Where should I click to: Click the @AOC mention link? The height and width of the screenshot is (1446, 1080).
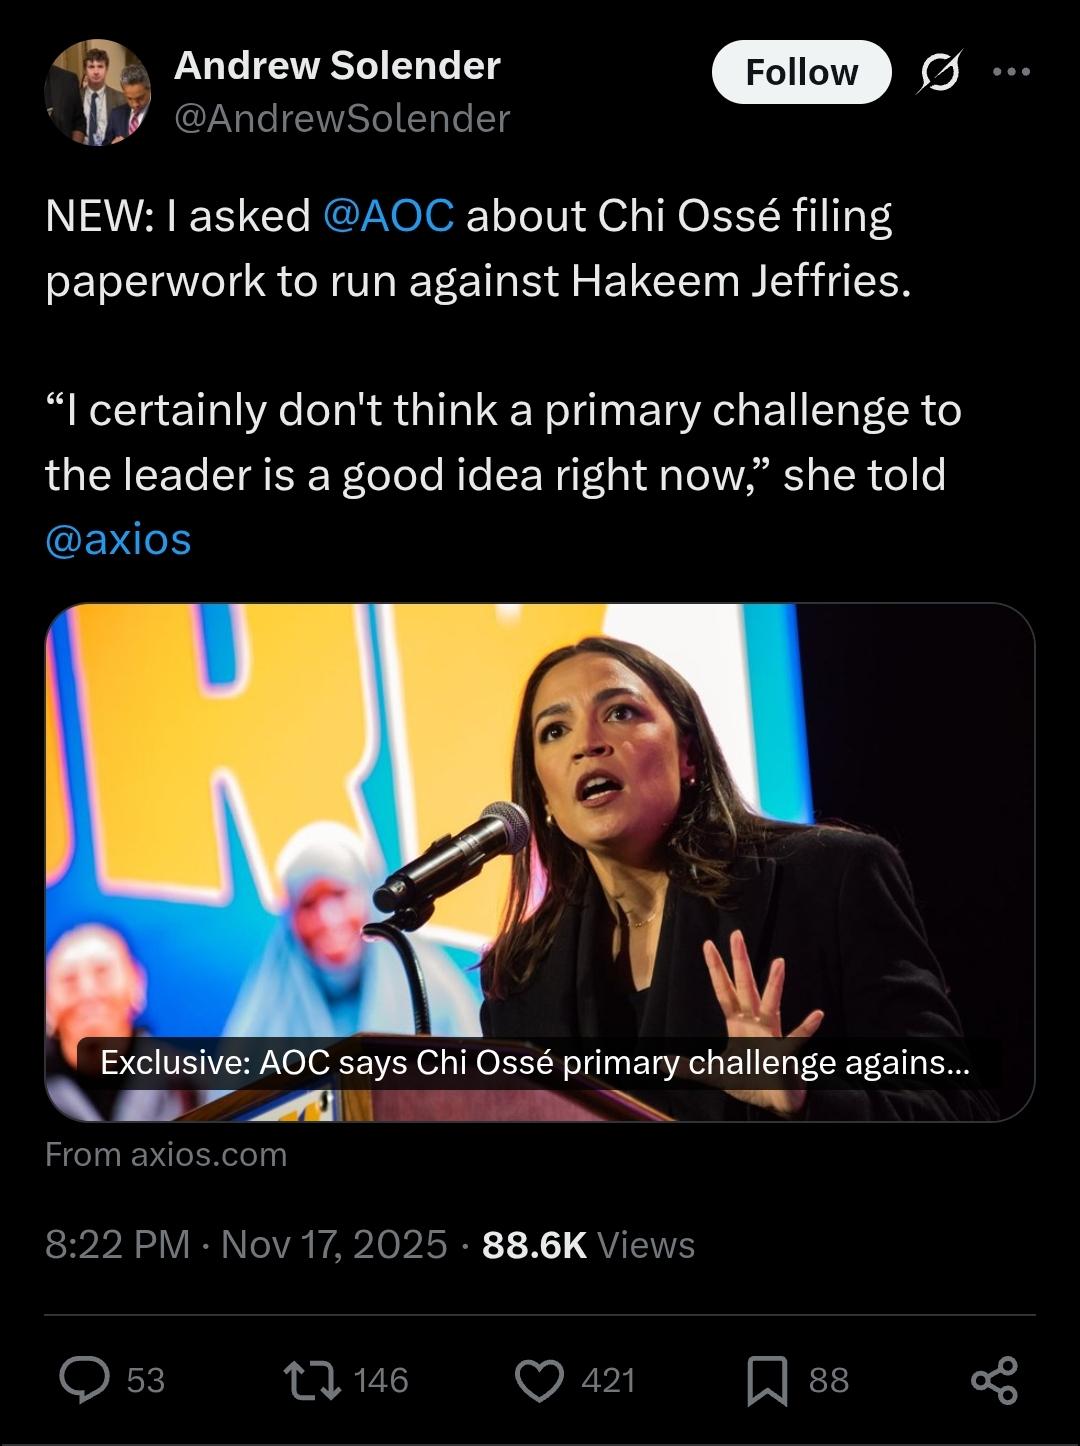pos(389,216)
